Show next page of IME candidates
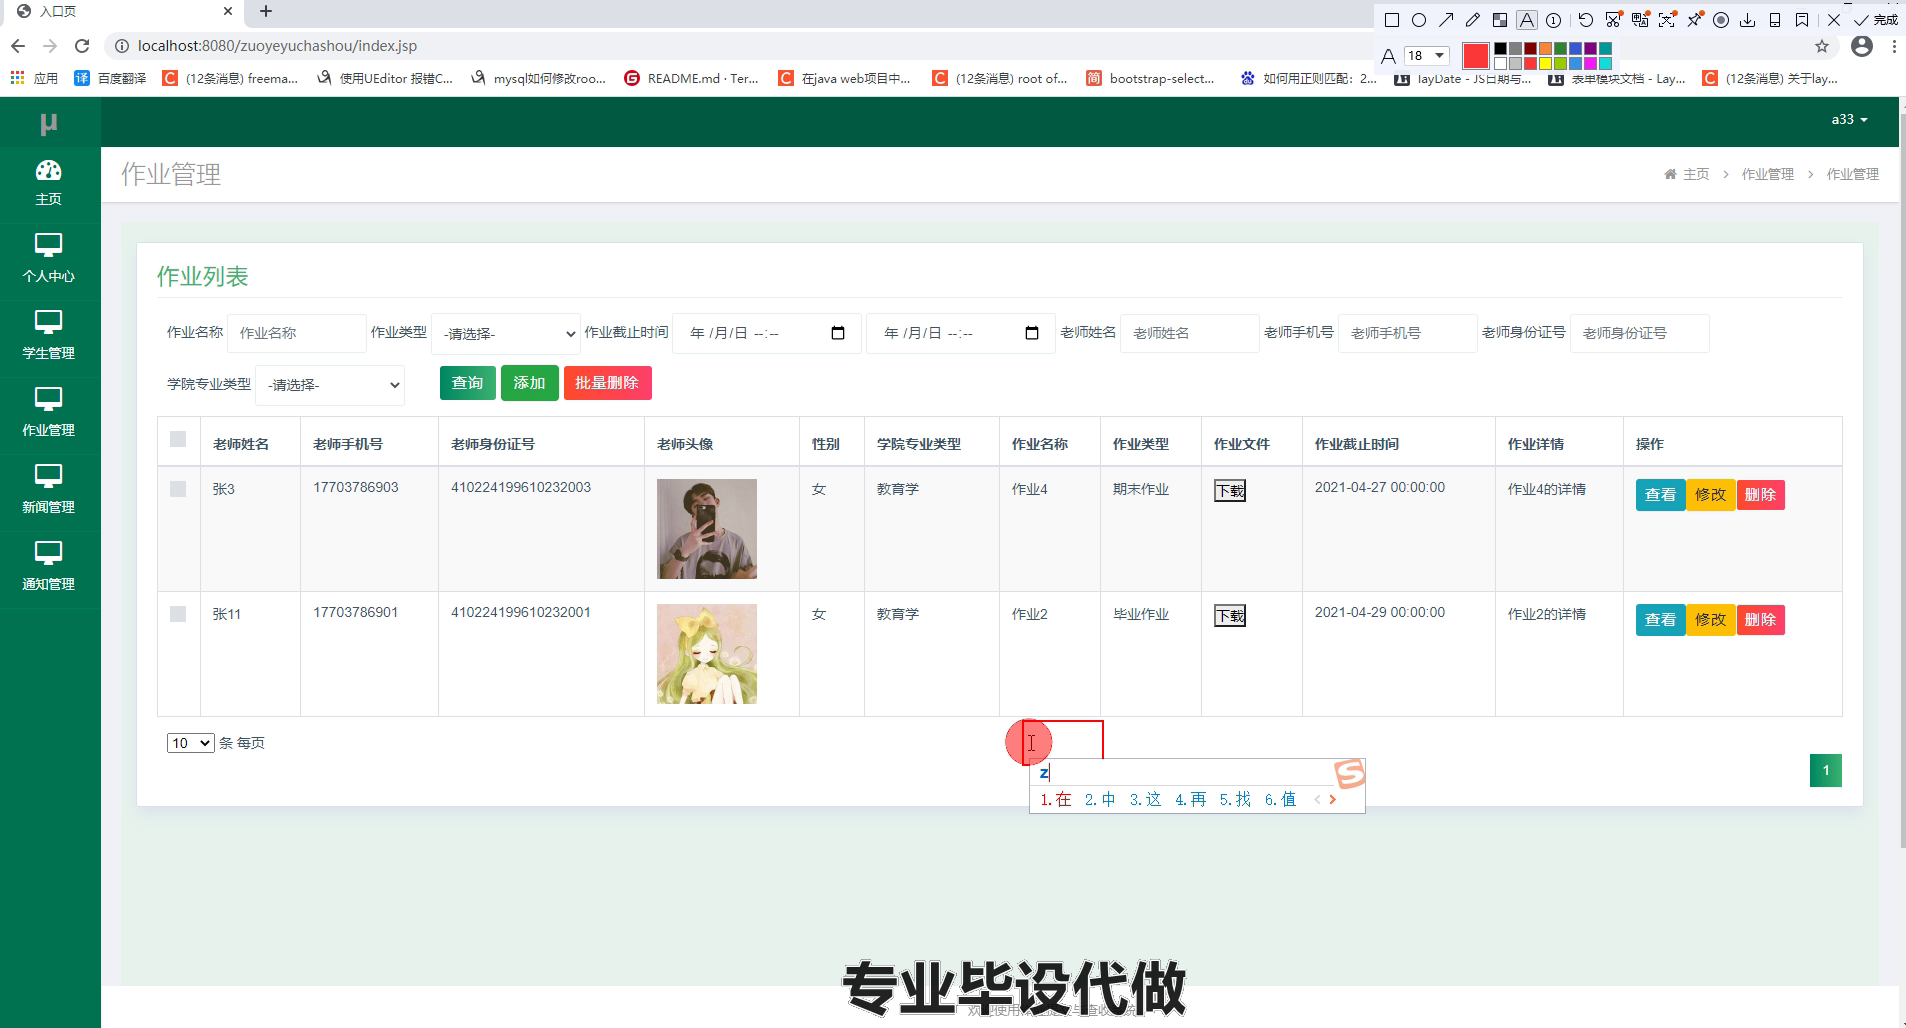This screenshot has height=1028, width=1906. pyautogui.click(x=1333, y=799)
